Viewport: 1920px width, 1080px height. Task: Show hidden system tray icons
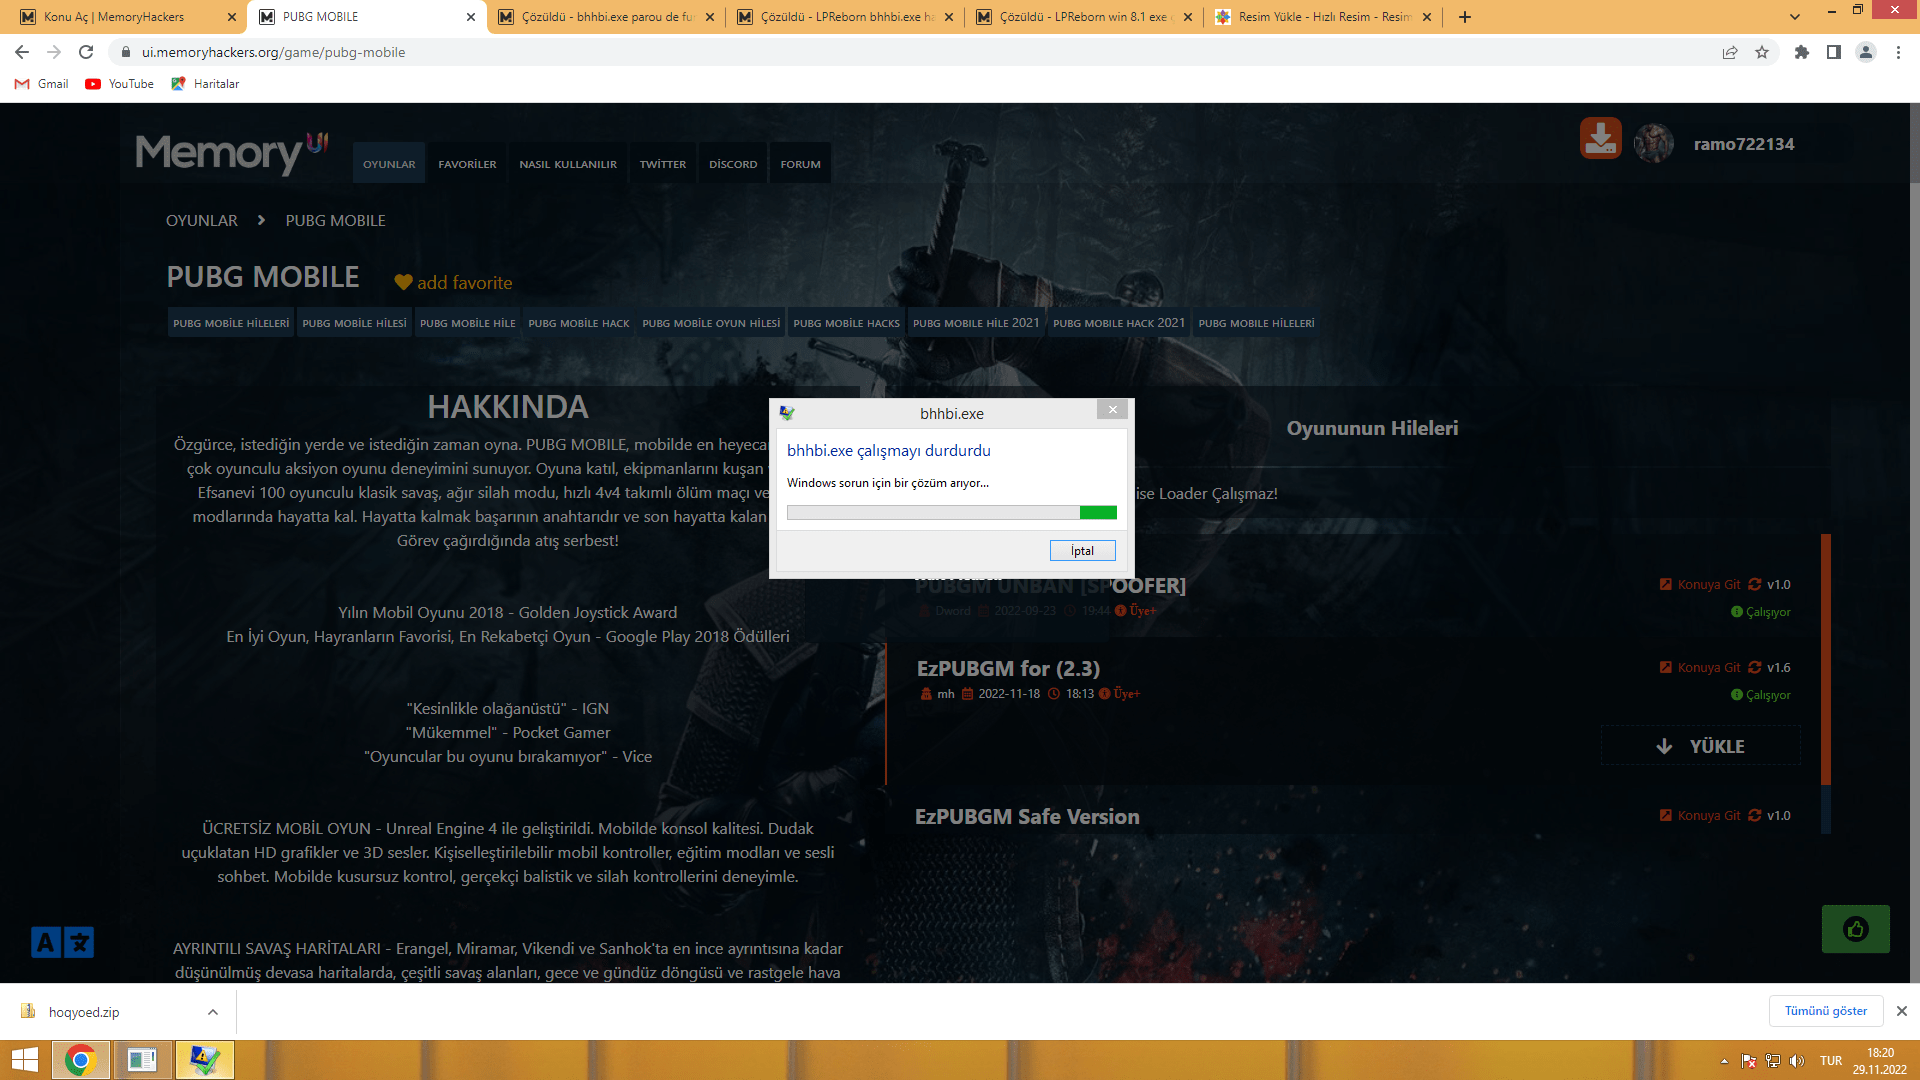pyautogui.click(x=1724, y=1061)
